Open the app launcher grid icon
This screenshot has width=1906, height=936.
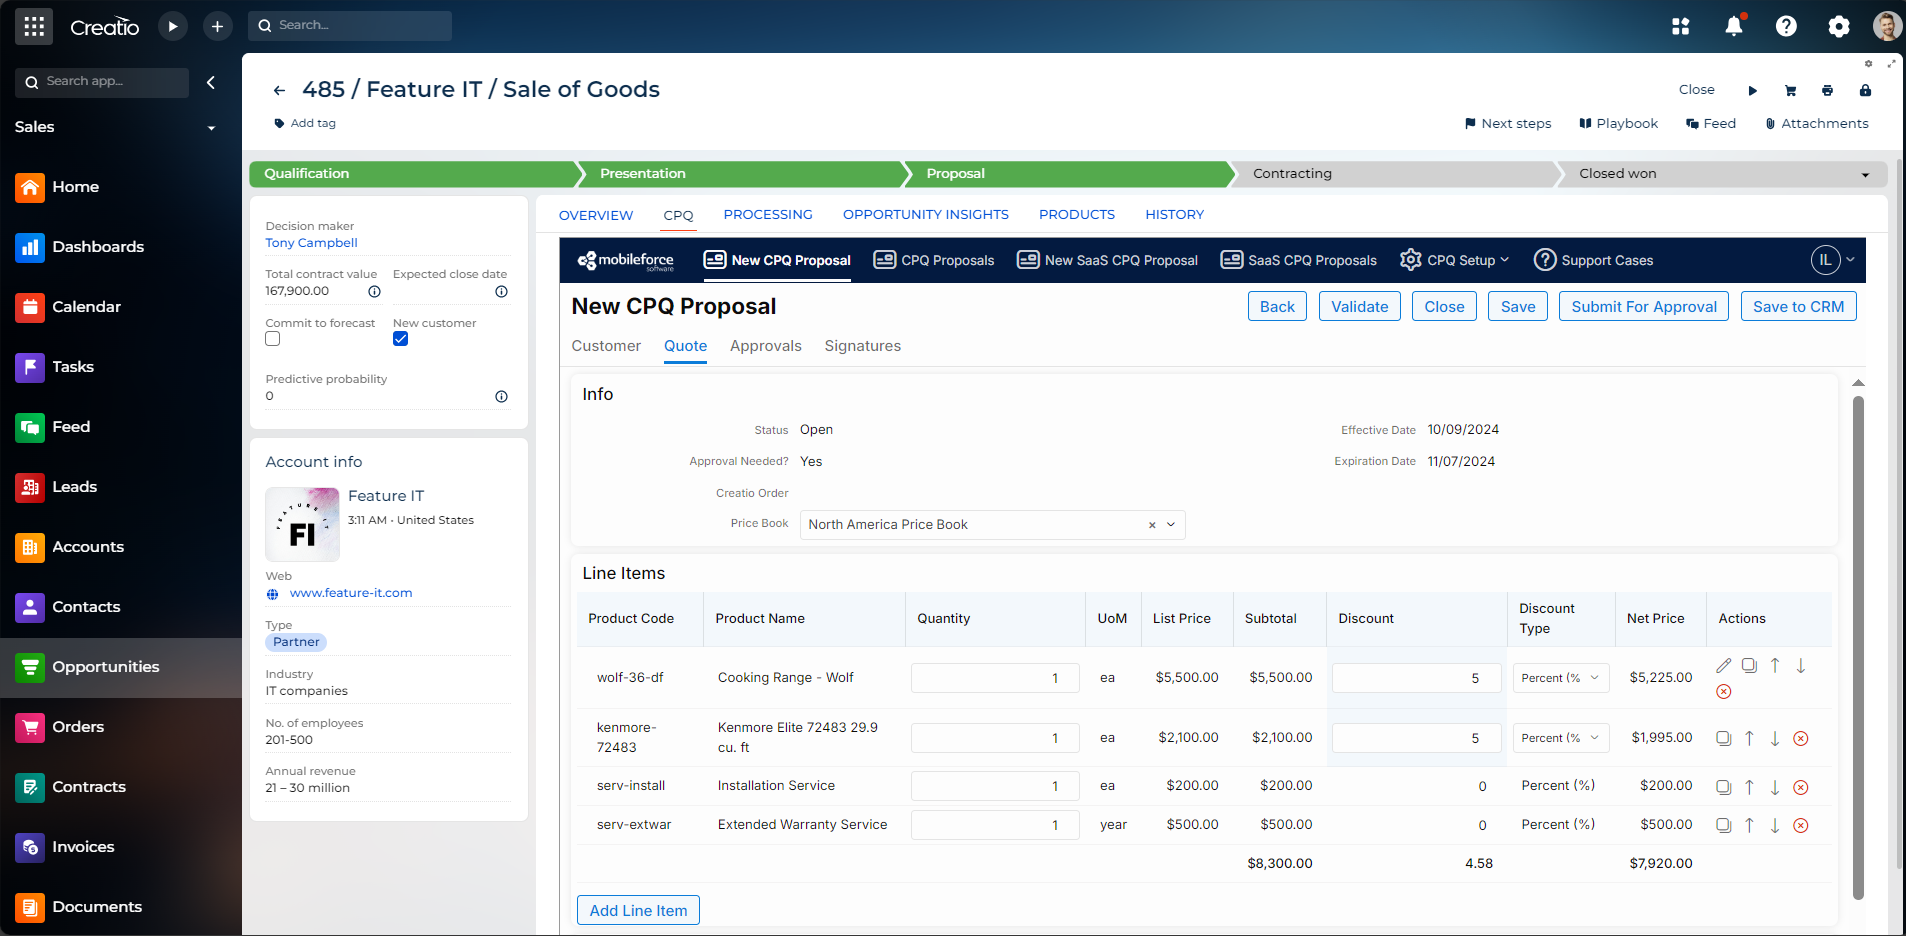(x=34, y=26)
